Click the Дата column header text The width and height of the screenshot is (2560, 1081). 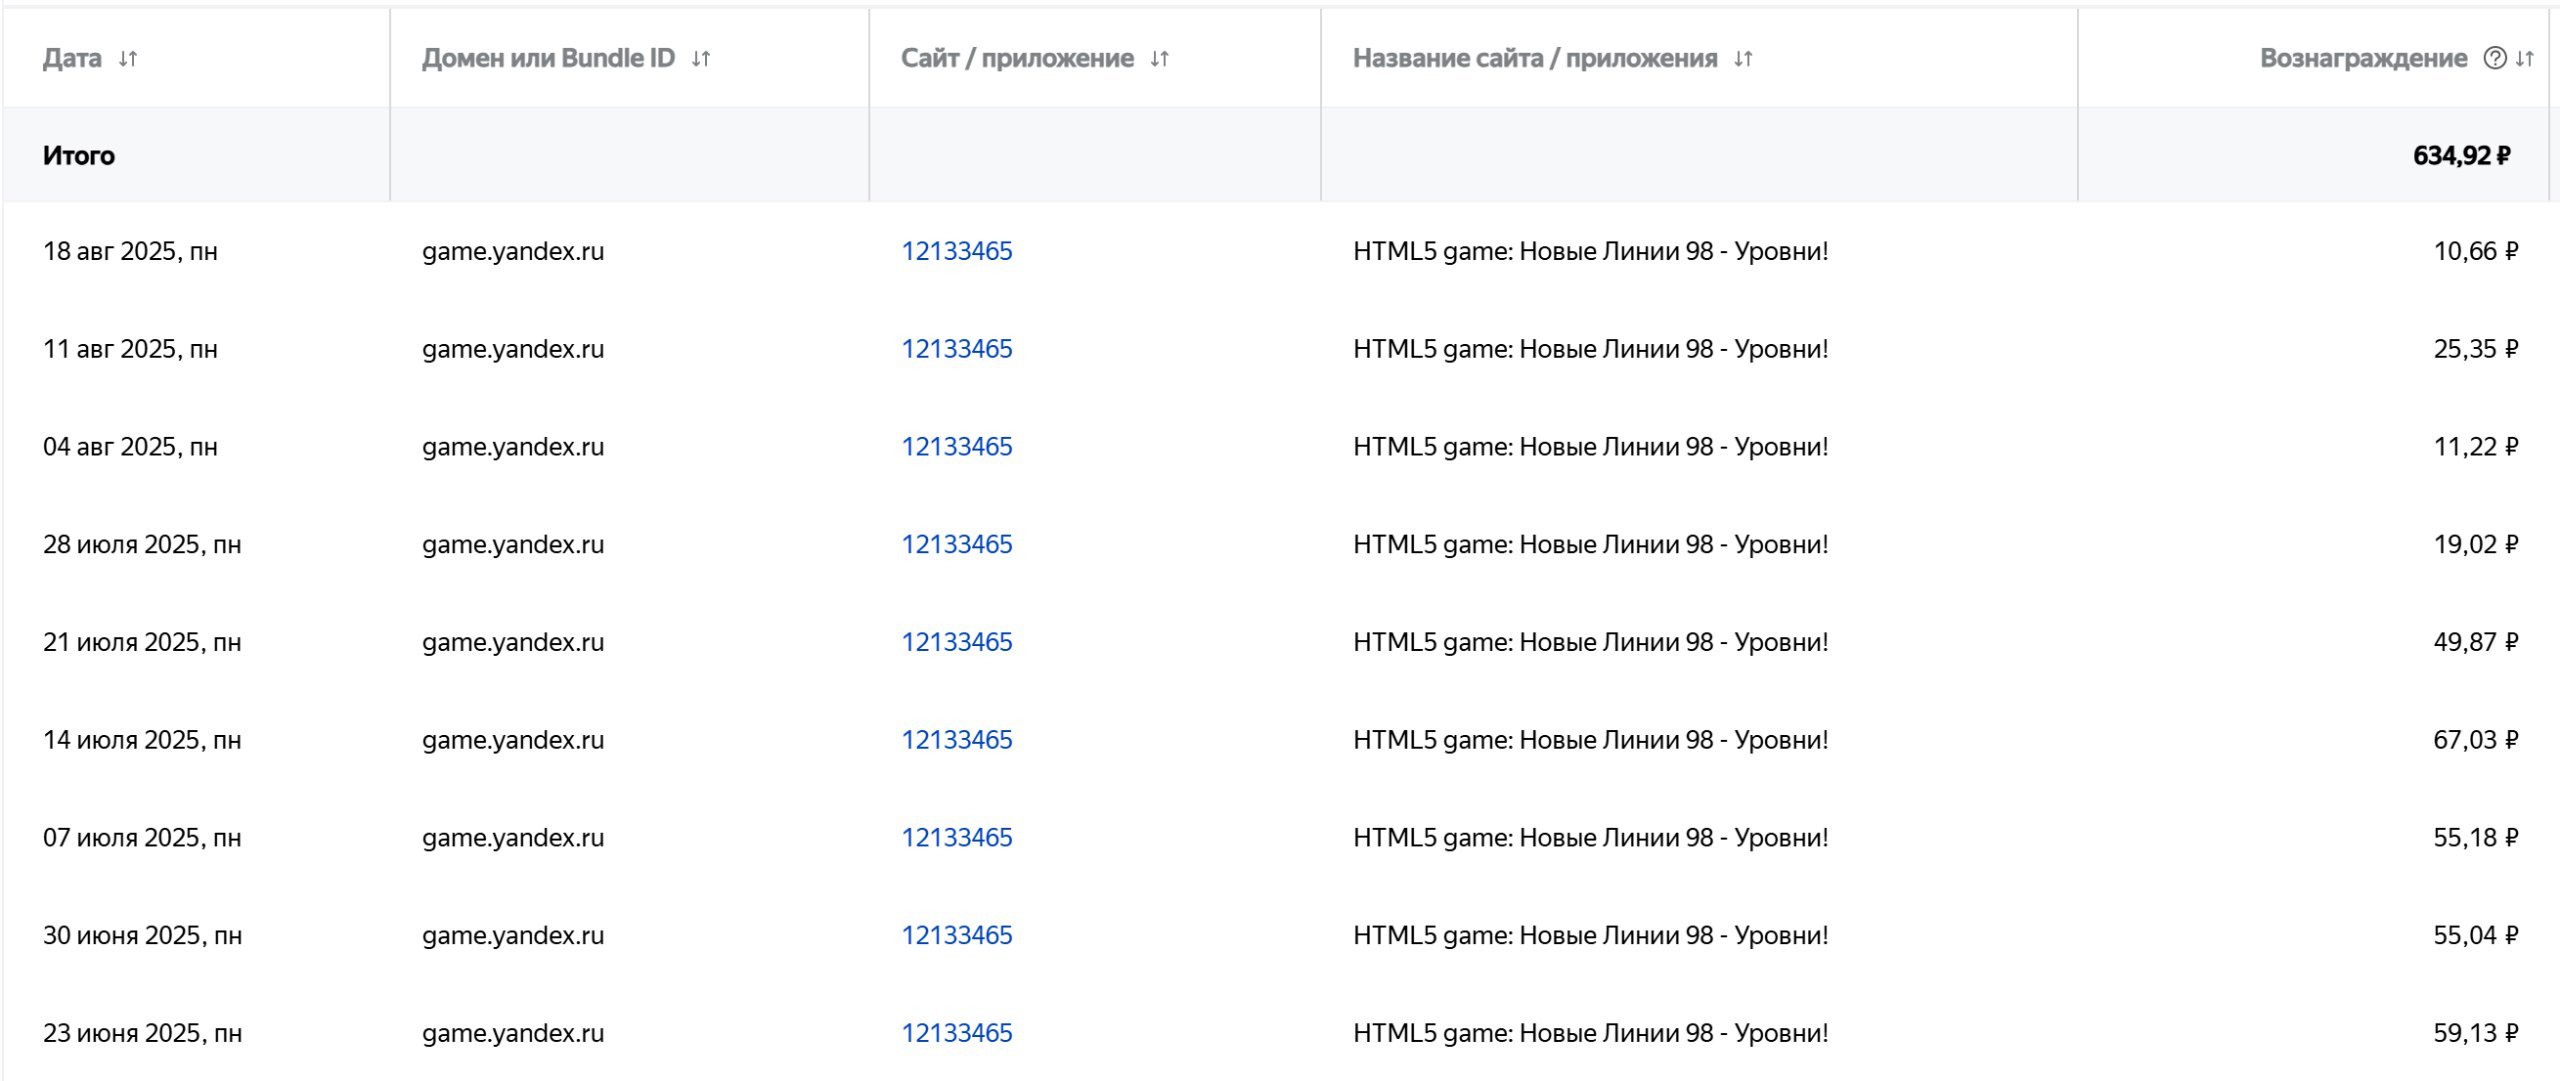click(x=72, y=59)
